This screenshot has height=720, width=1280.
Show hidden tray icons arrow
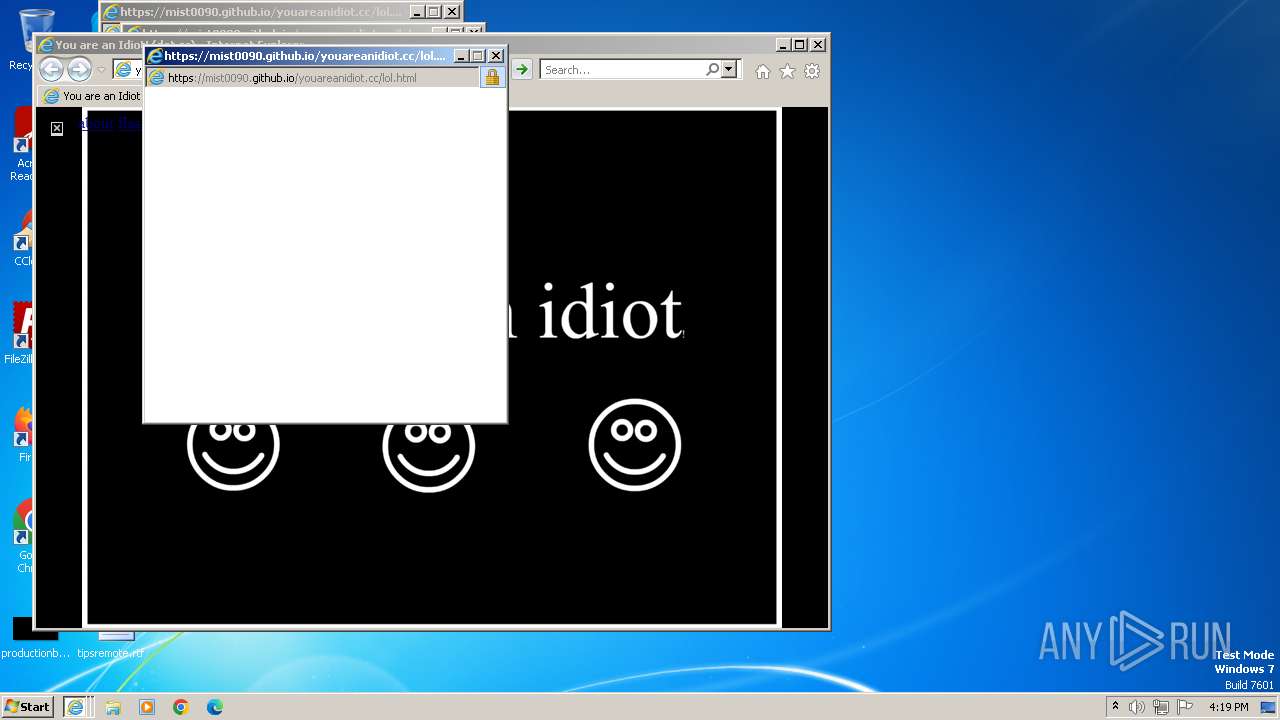click(x=1115, y=706)
